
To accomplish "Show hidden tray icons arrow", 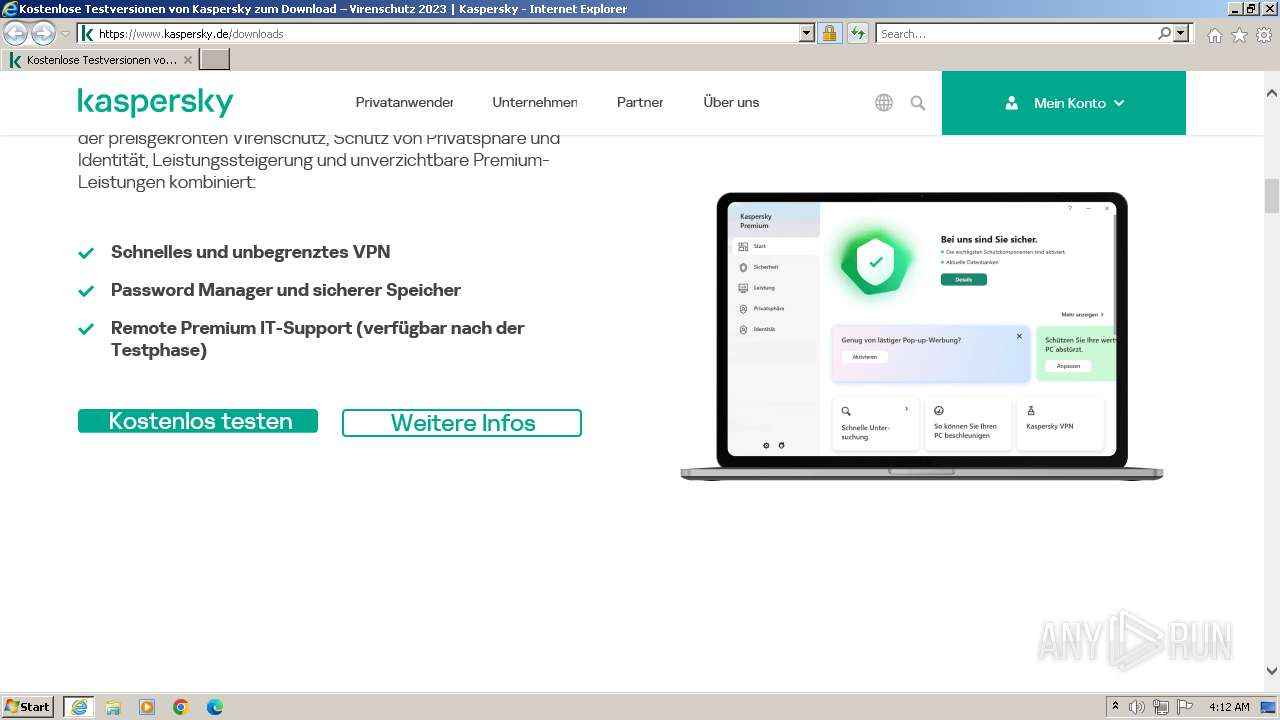I will tap(1115, 707).
